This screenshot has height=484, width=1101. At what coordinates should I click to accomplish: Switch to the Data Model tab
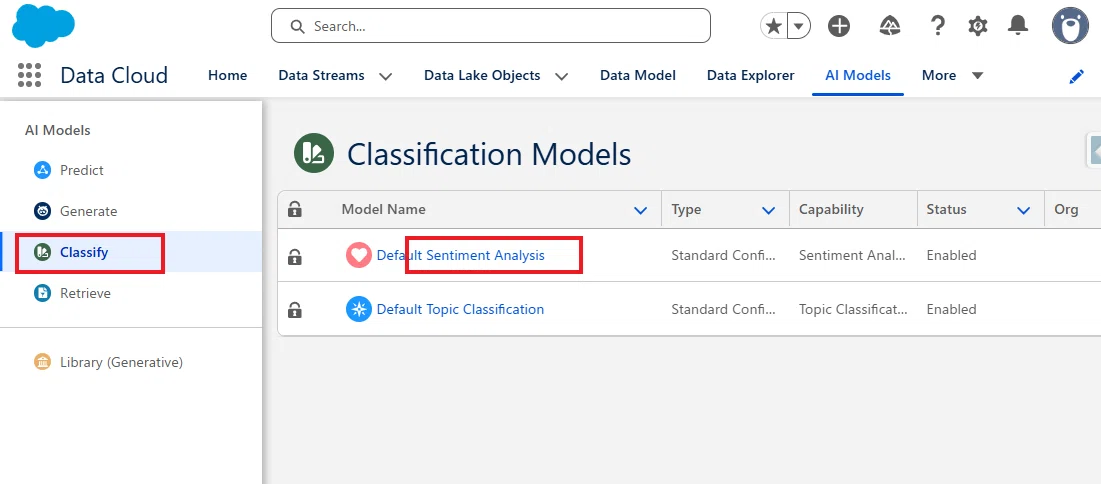(638, 75)
